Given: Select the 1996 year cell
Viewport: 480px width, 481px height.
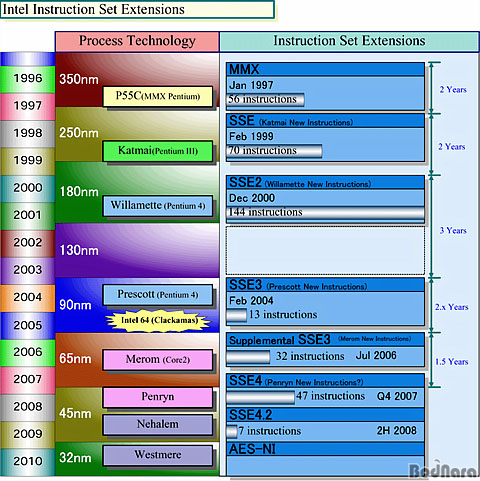Looking at the screenshot, I should pyautogui.click(x=27, y=79).
